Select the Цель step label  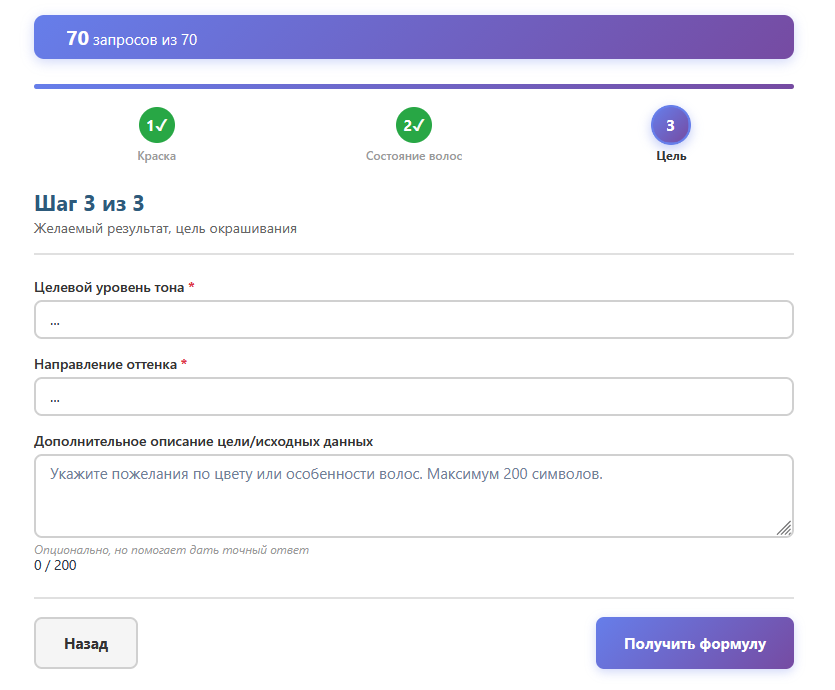click(x=671, y=156)
